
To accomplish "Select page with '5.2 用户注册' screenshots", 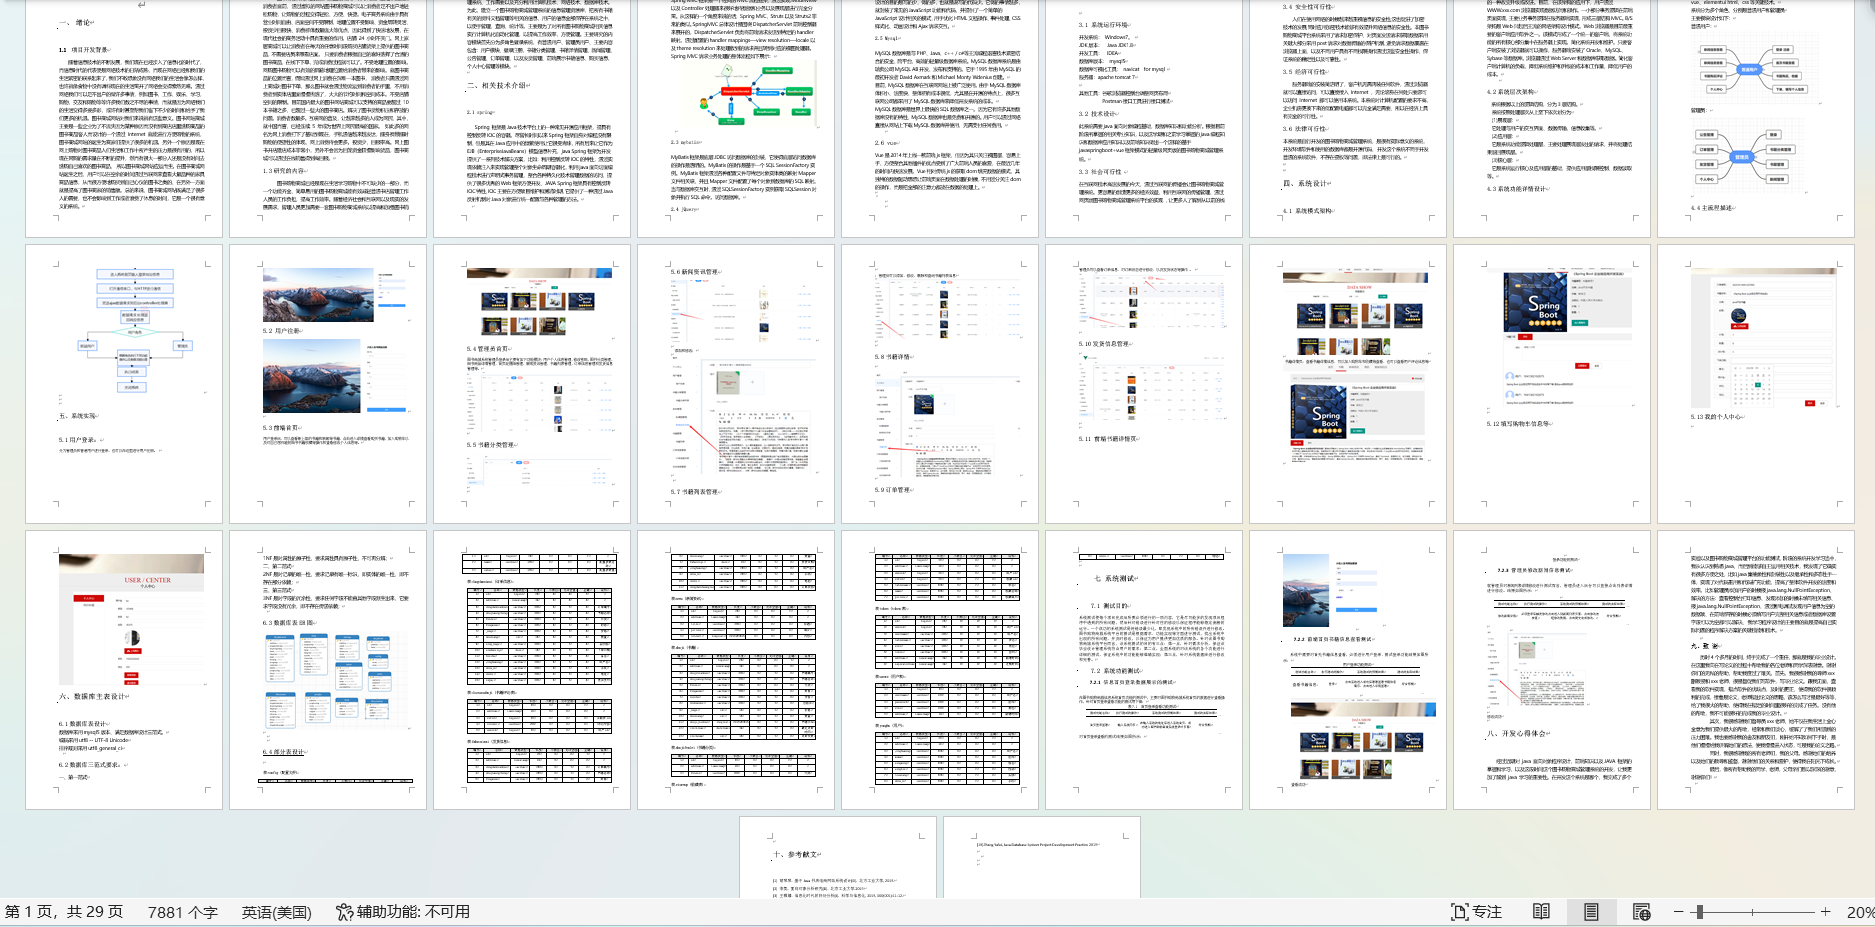I will click(328, 384).
